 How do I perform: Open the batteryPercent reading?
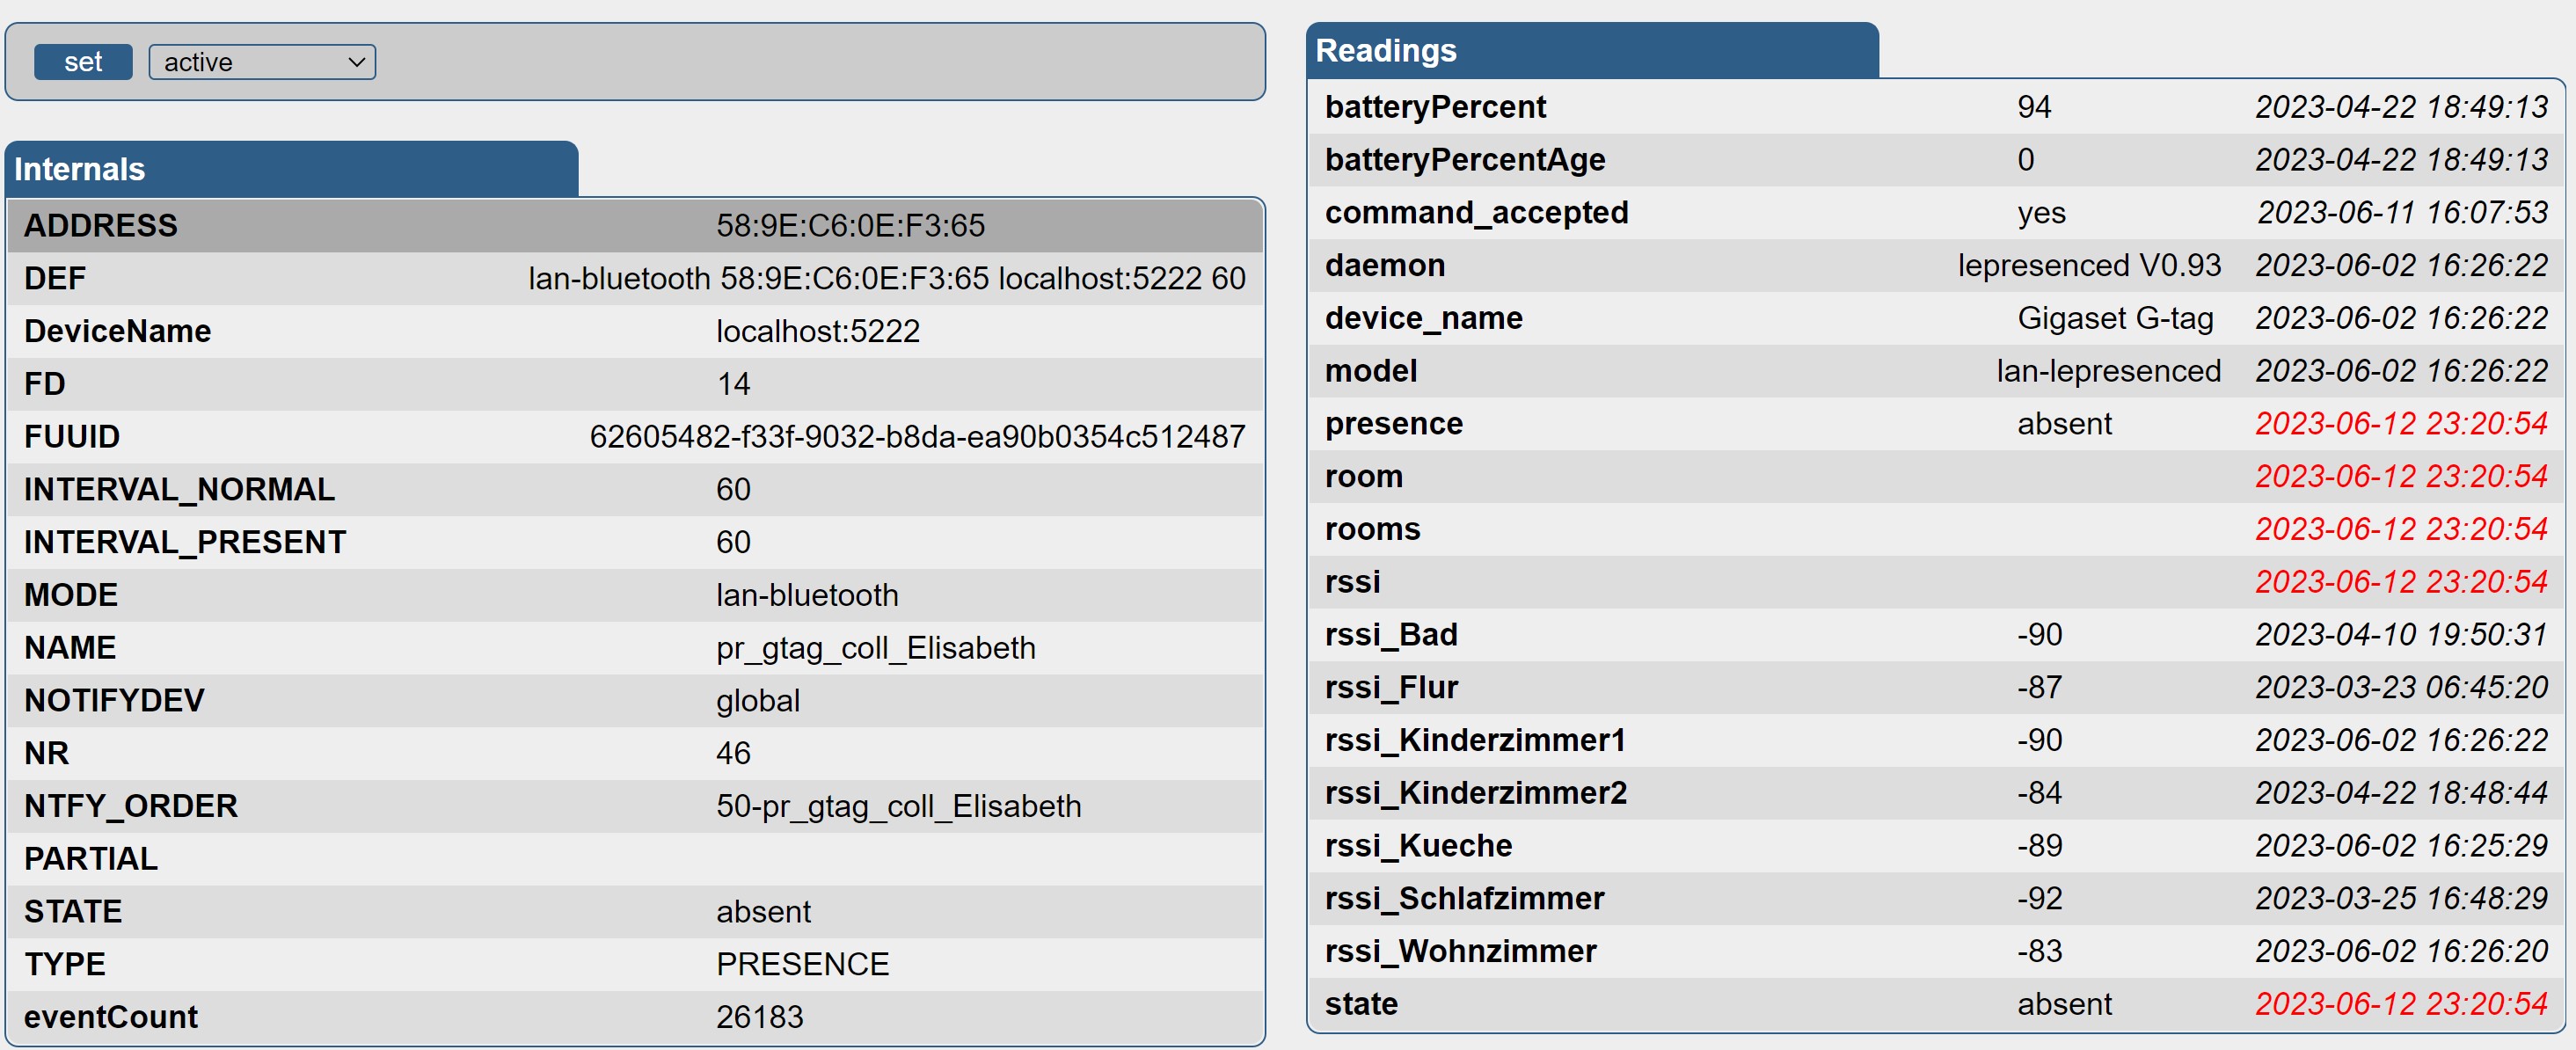[x=1437, y=106]
